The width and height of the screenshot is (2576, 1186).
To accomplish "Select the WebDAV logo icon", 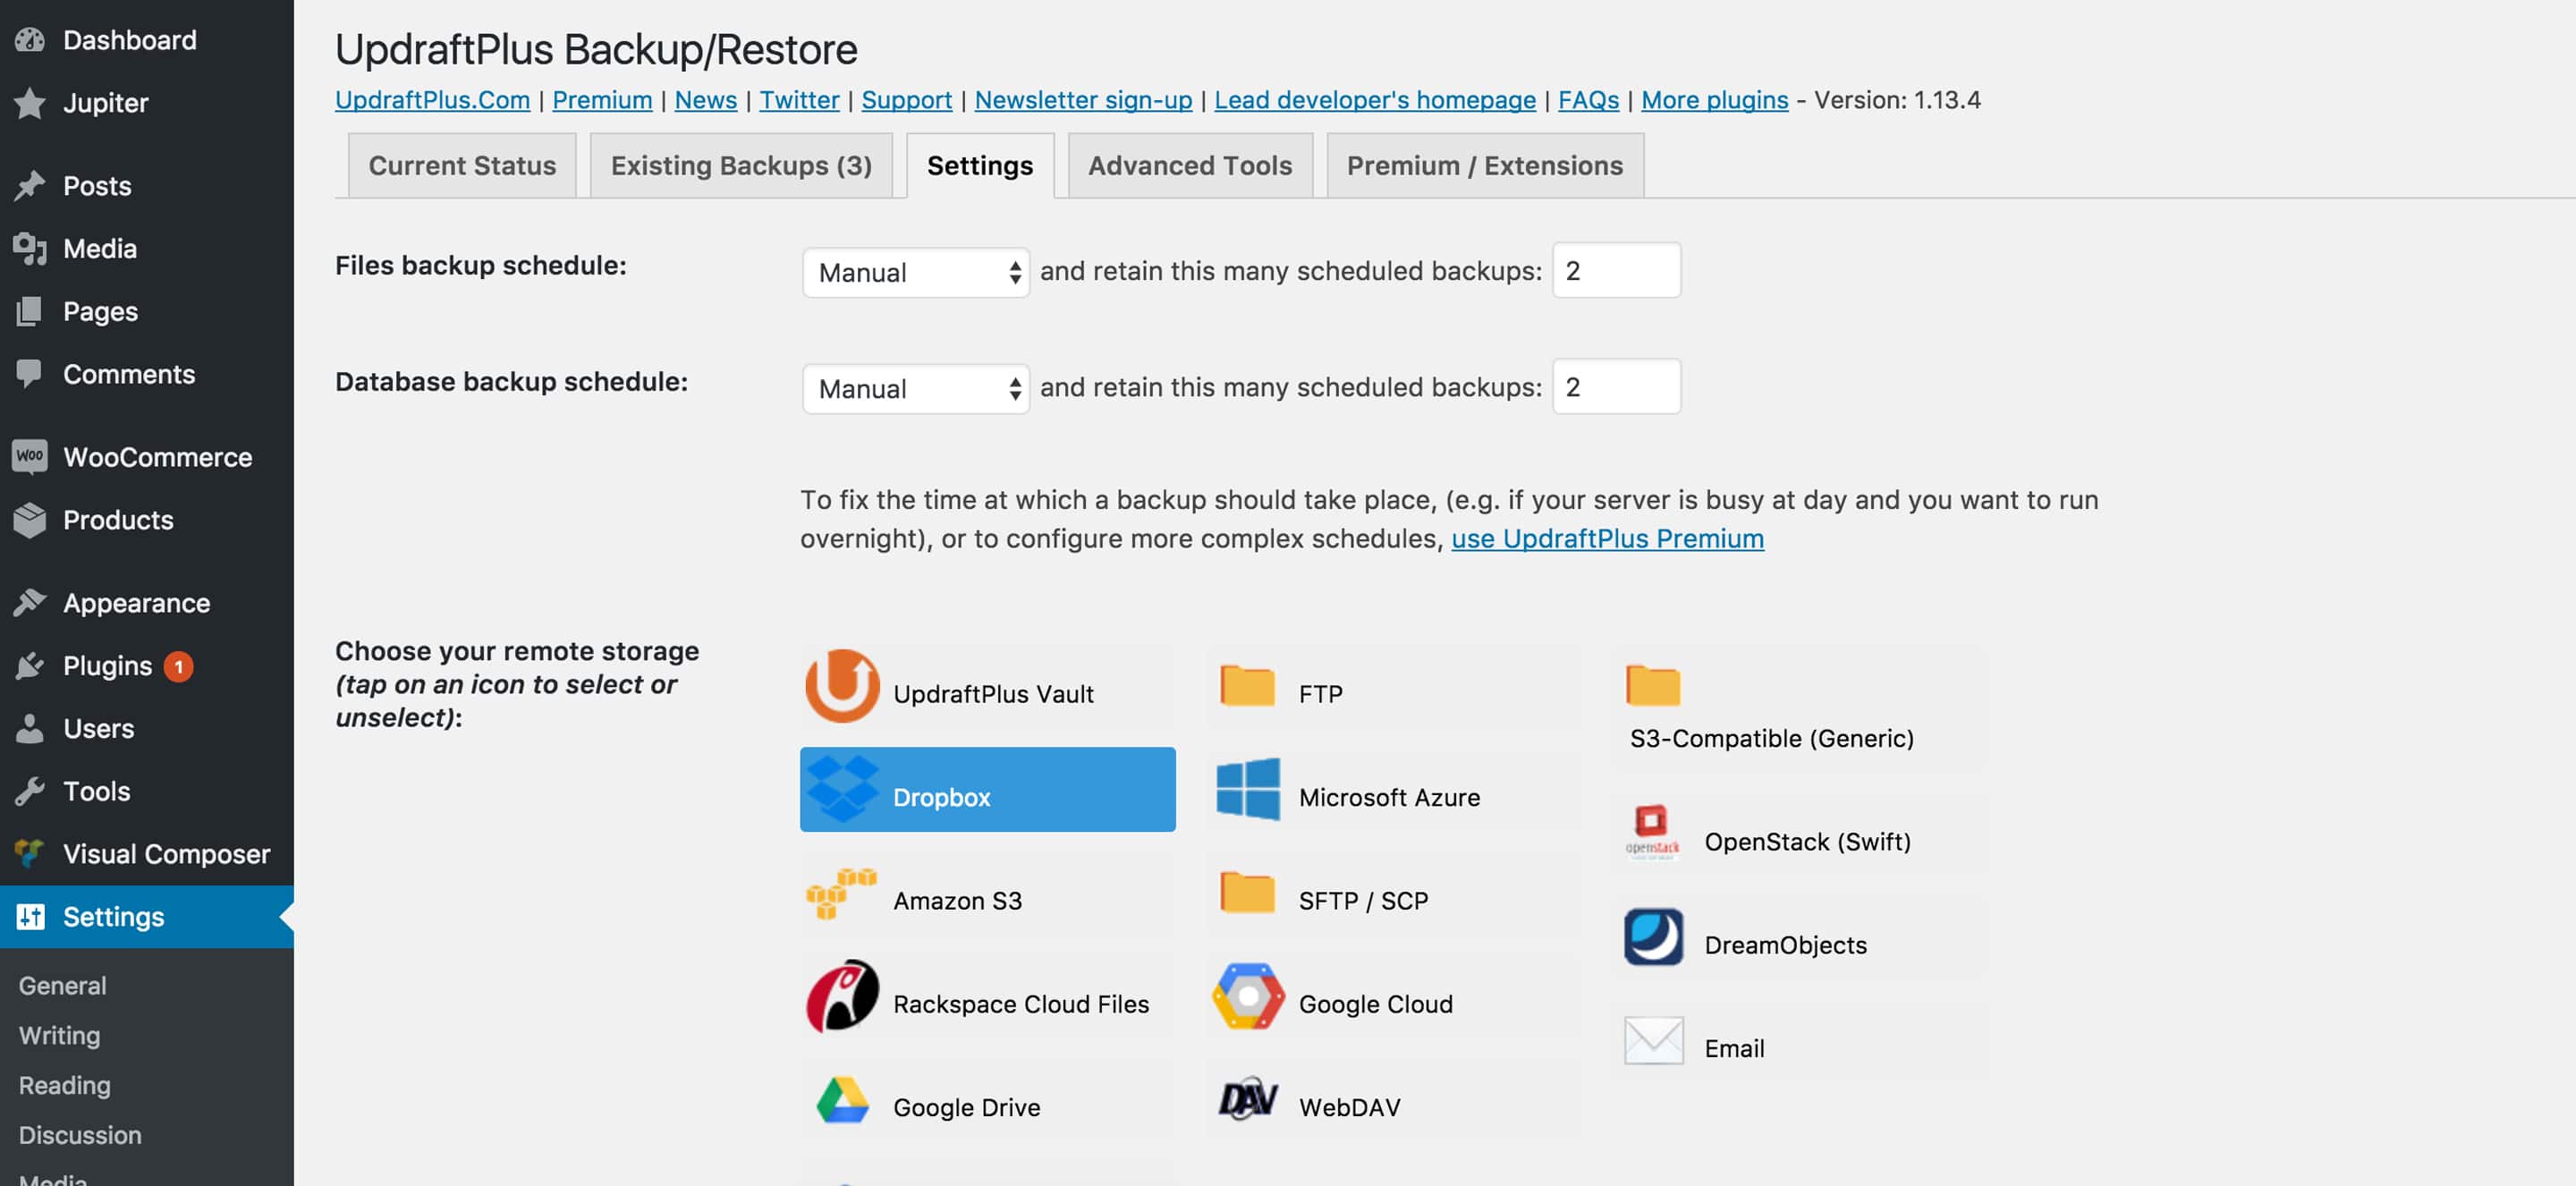I will [1247, 1100].
